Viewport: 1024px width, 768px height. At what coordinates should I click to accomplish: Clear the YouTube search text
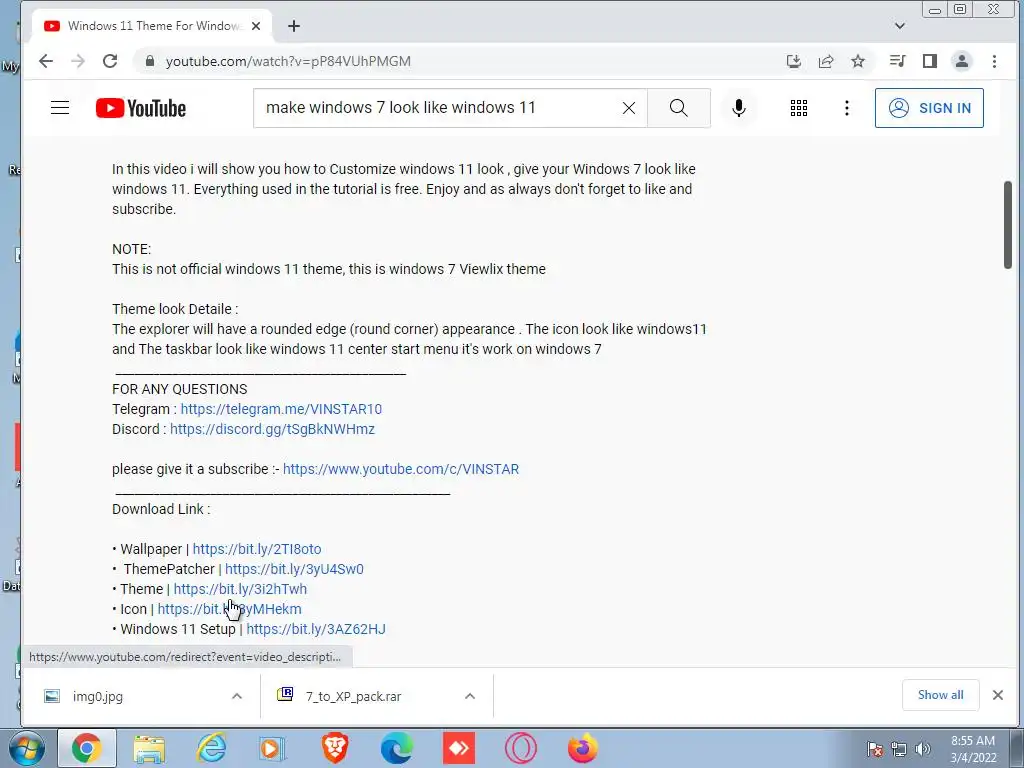coord(628,108)
